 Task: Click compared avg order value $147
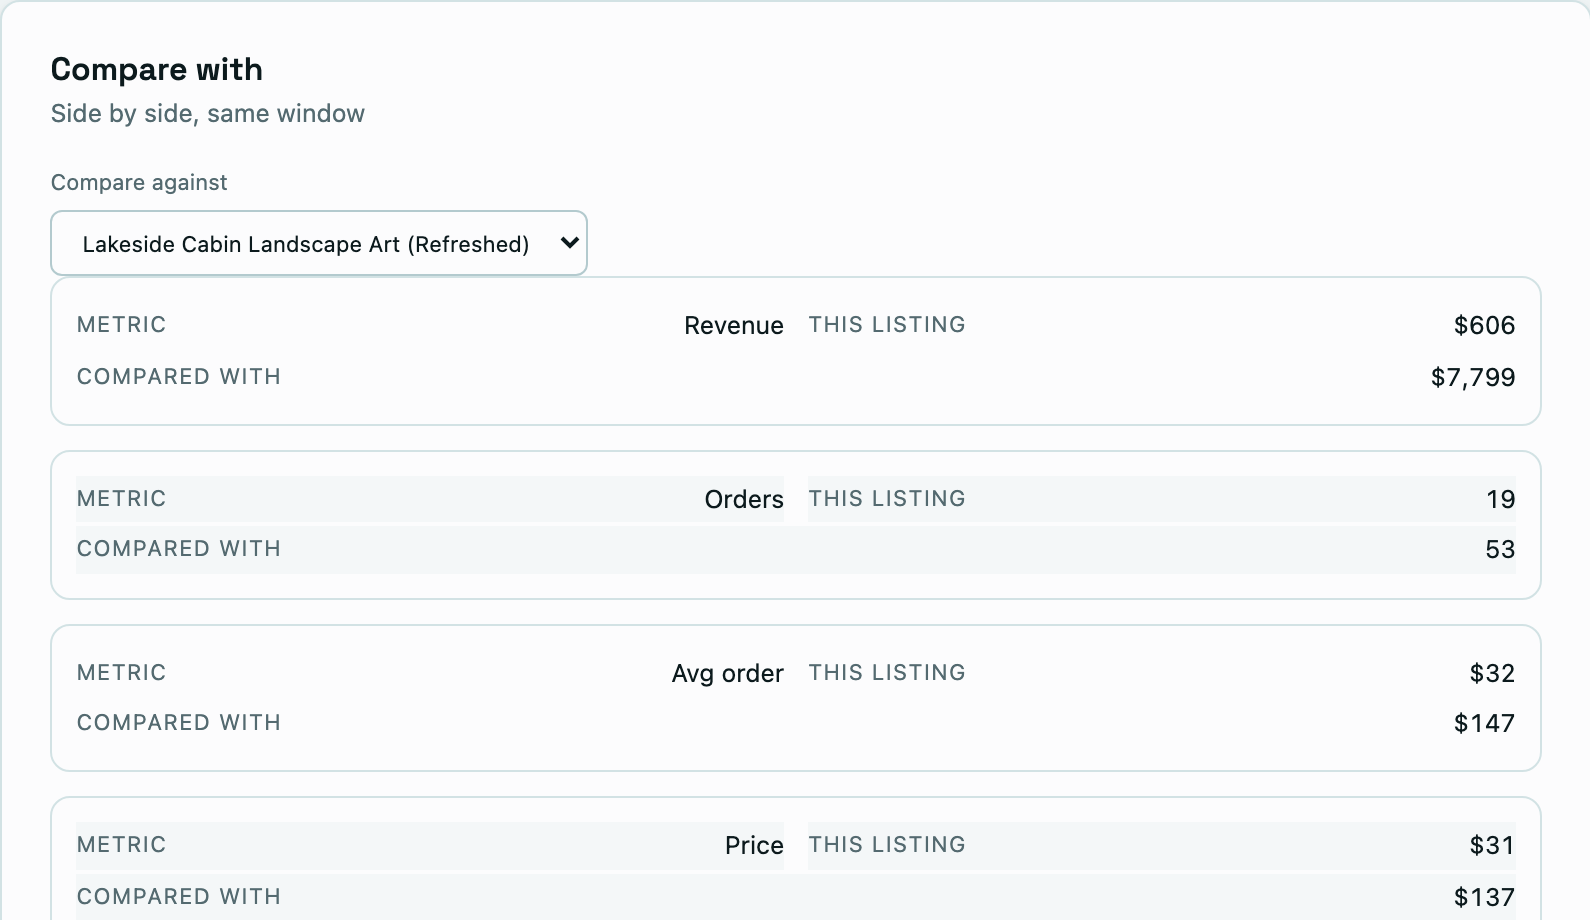pos(1484,724)
